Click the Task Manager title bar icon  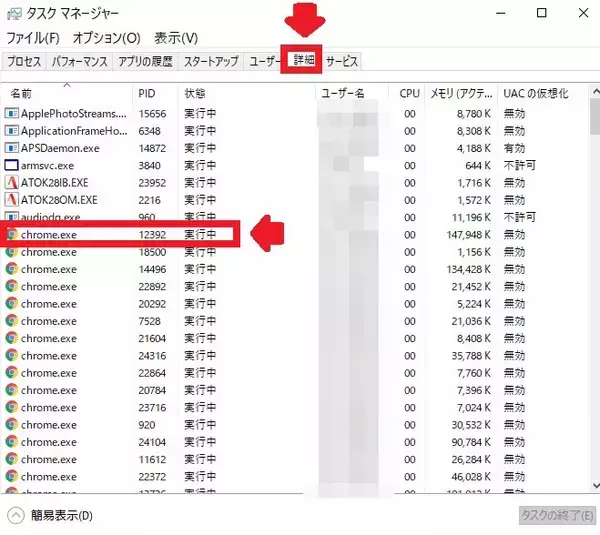coord(14,13)
